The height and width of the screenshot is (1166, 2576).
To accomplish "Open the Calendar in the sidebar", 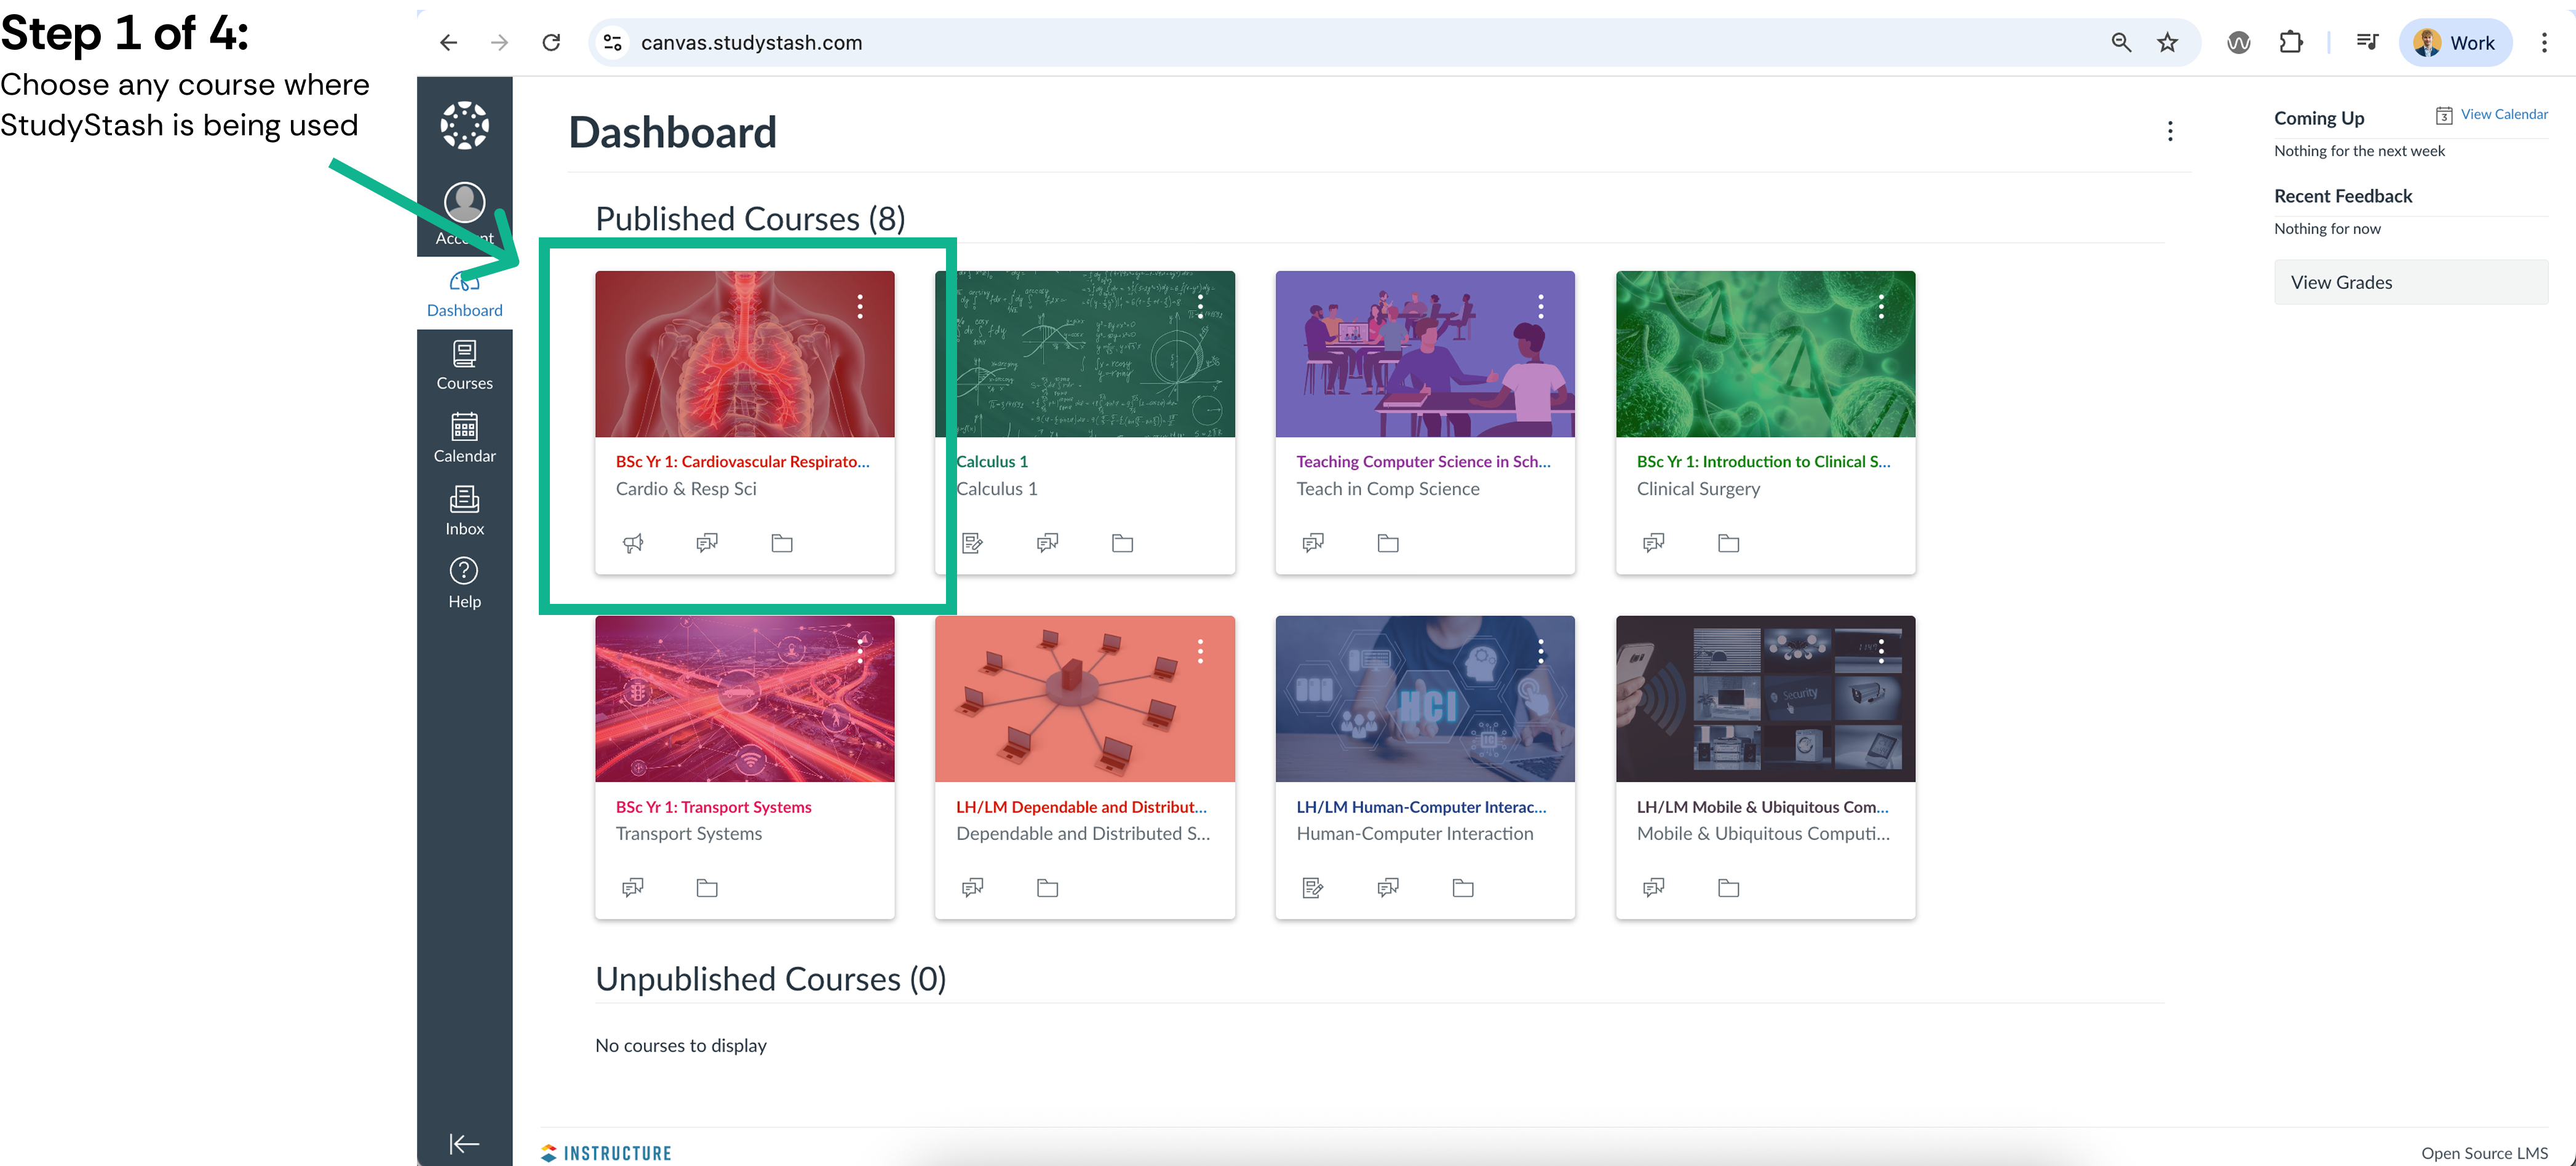I will click(x=464, y=438).
